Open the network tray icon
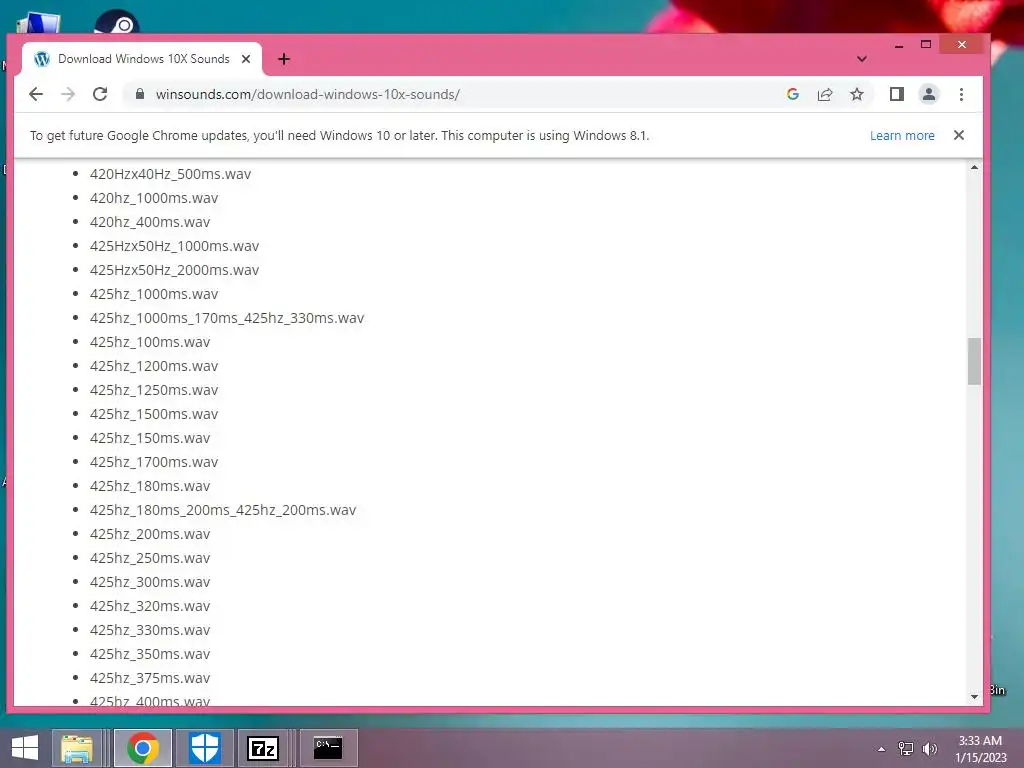Screen dimensions: 1024x768 tap(906, 749)
